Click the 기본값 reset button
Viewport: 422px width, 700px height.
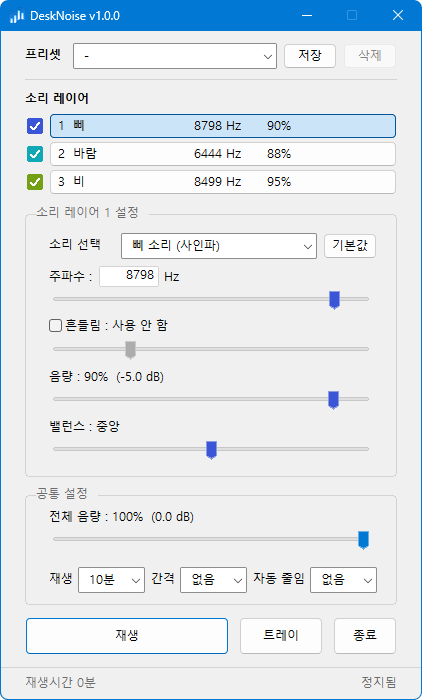pos(350,246)
